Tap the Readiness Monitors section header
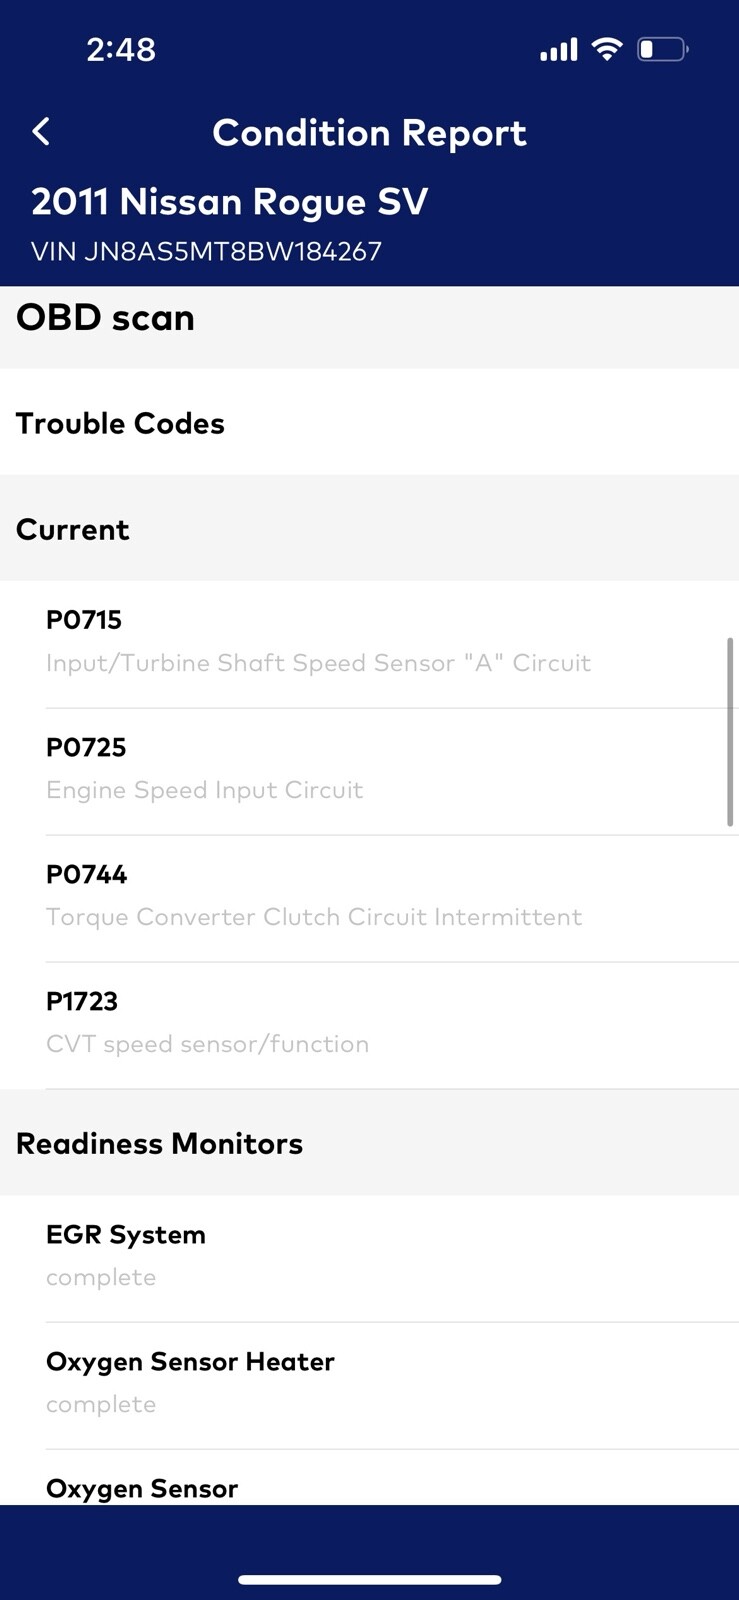 [159, 1143]
